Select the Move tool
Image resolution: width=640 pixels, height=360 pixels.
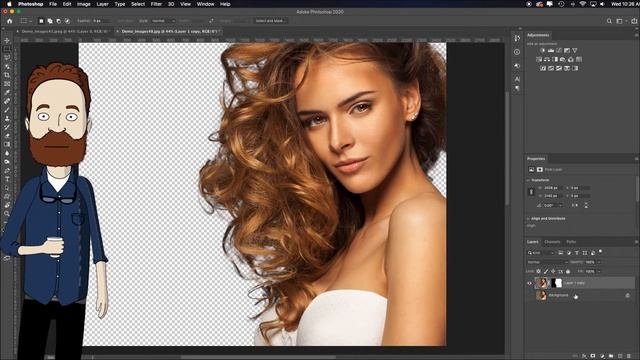point(7,40)
